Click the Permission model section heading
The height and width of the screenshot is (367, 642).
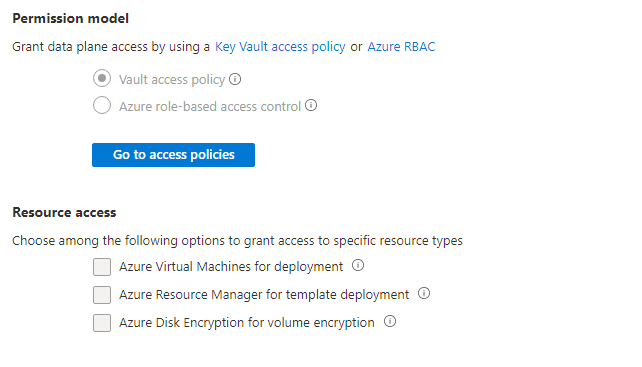tap(70, 18)
